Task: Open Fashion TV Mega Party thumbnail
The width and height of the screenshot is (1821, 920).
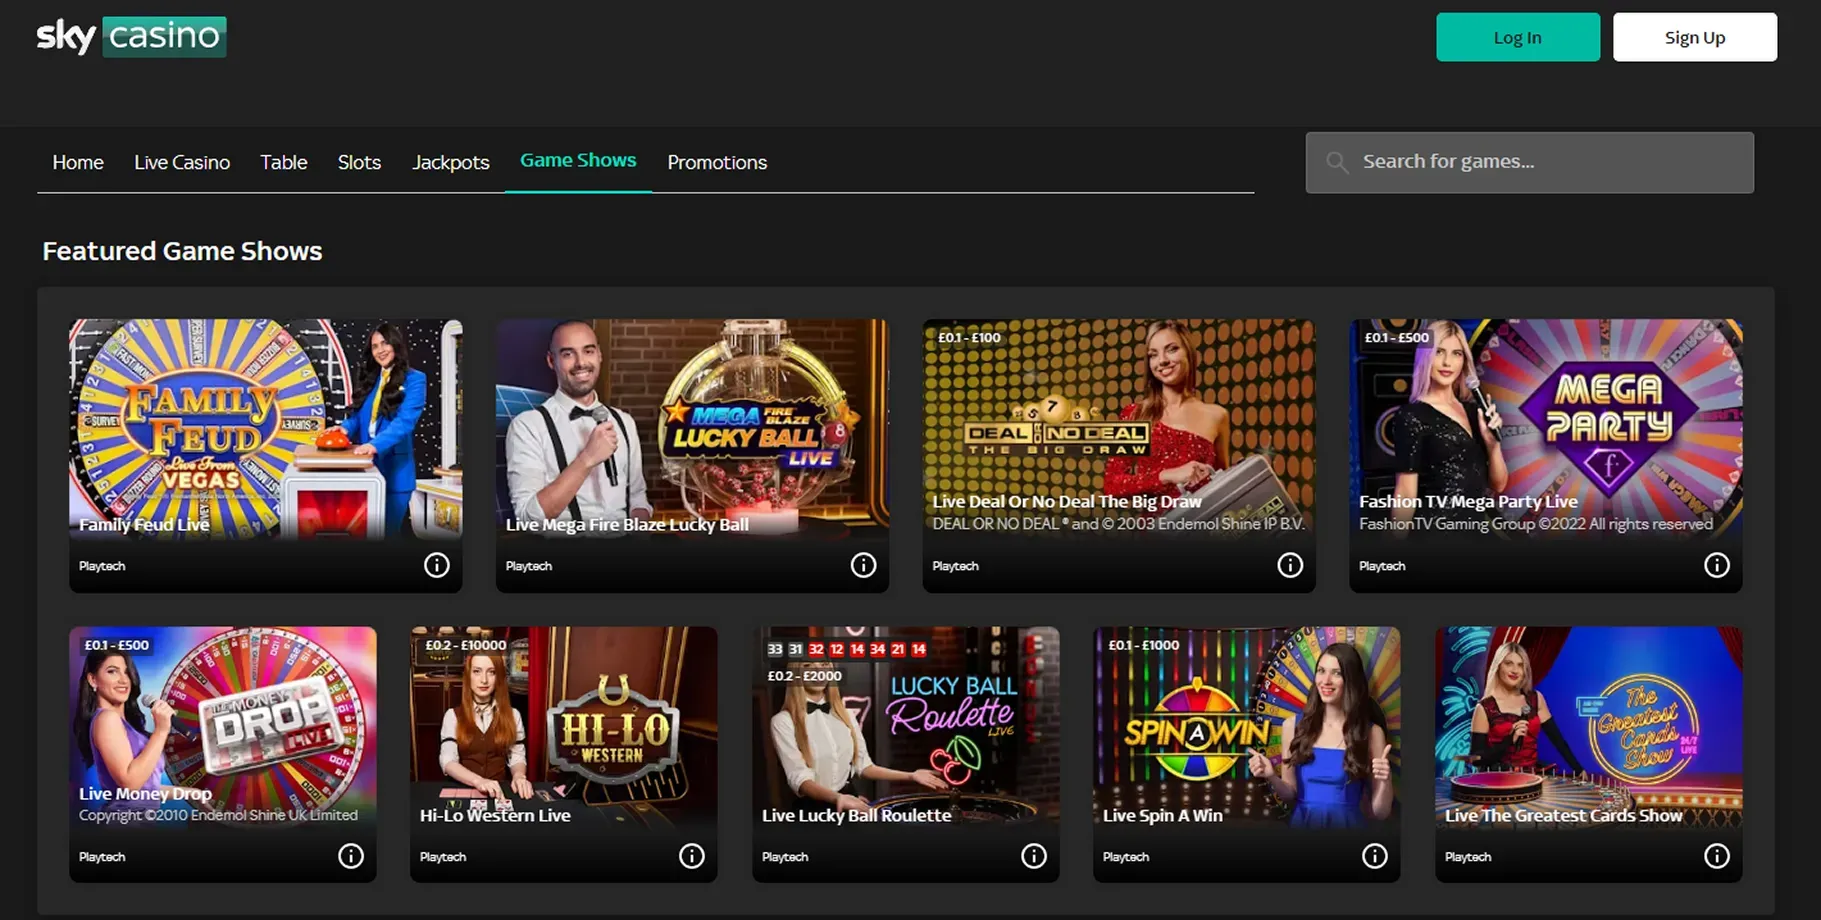Action: (1546, 429)
